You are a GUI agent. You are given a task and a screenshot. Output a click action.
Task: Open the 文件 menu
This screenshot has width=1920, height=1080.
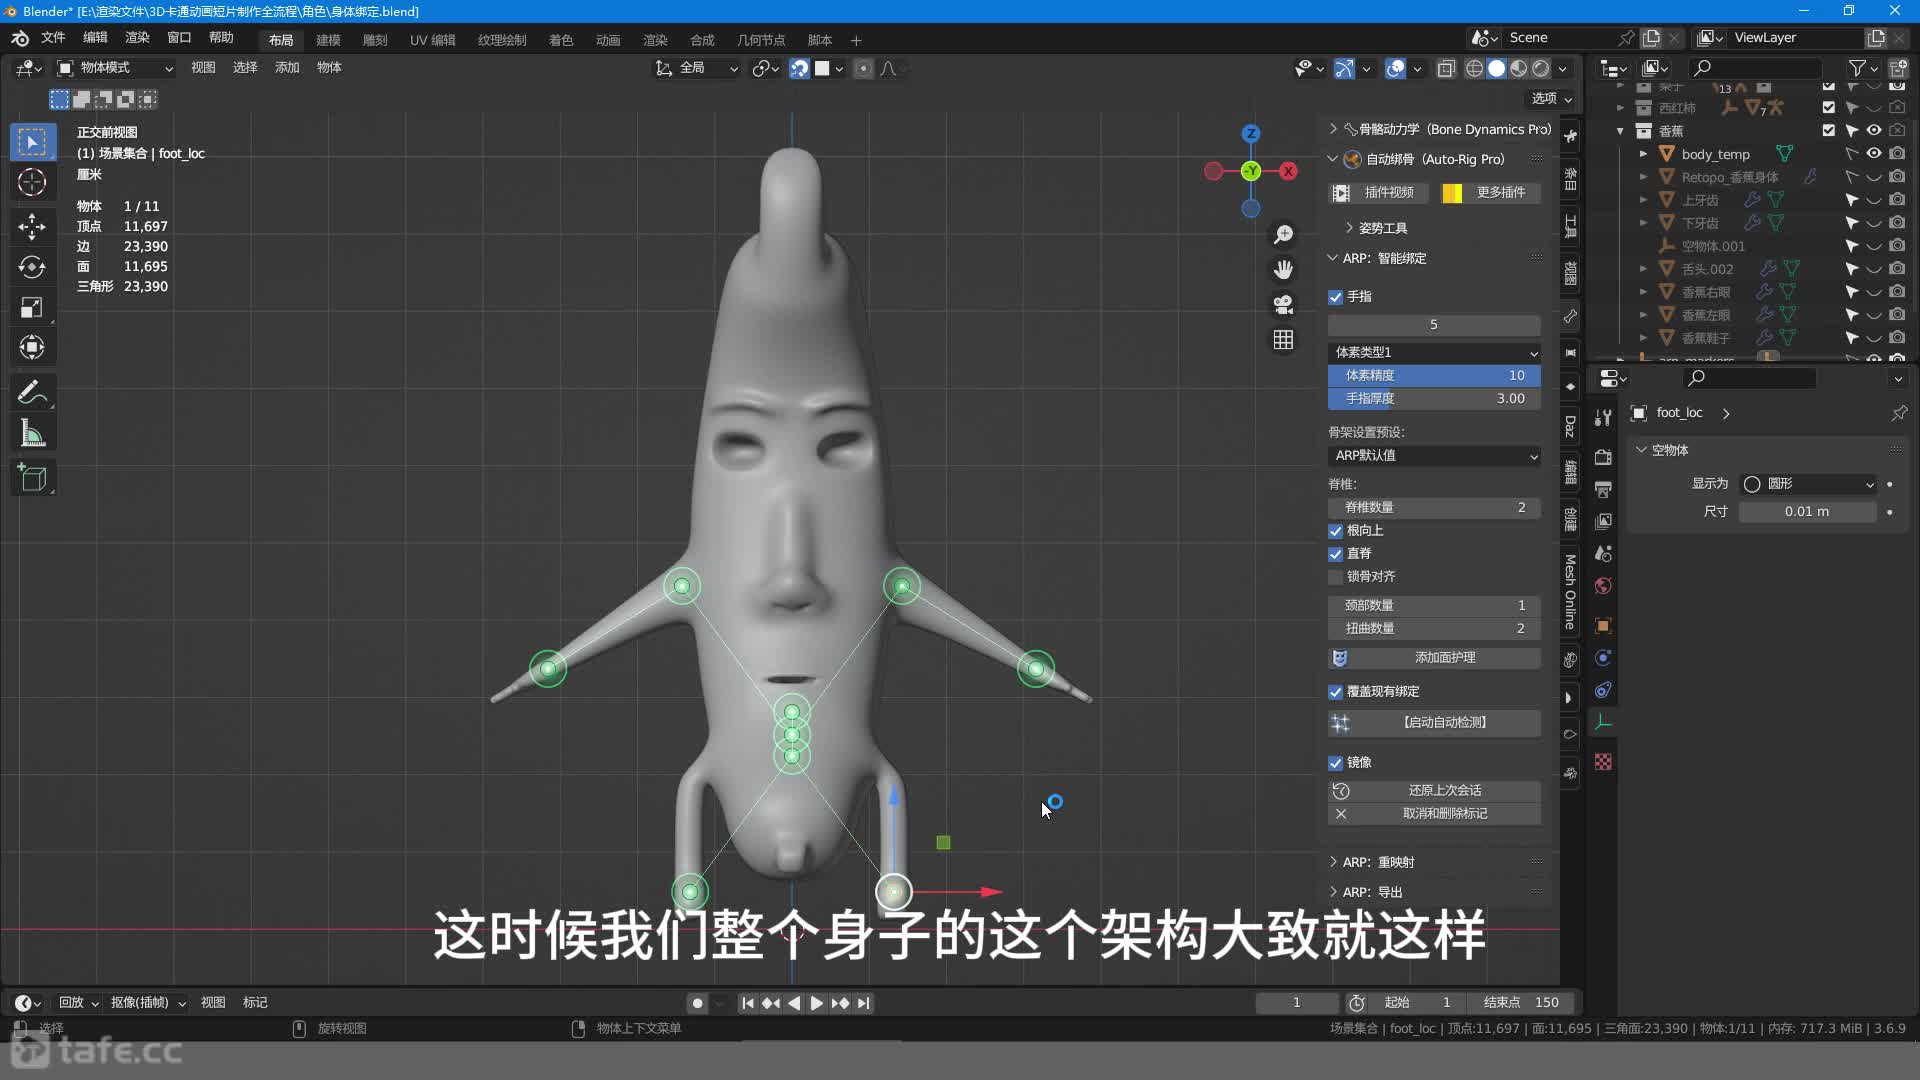tap(53, 38)
